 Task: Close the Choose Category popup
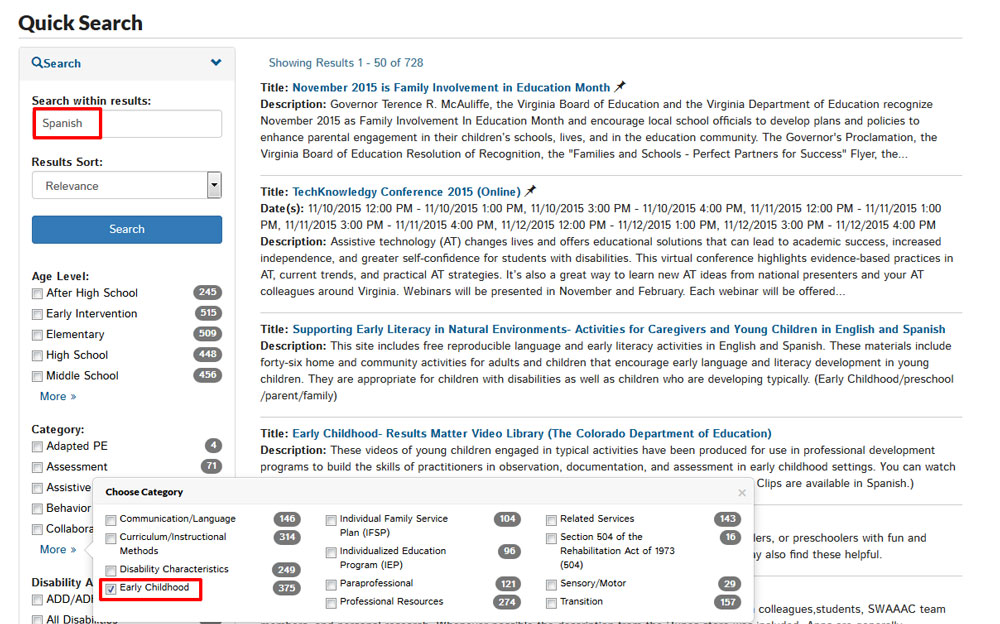pos(742,492)
